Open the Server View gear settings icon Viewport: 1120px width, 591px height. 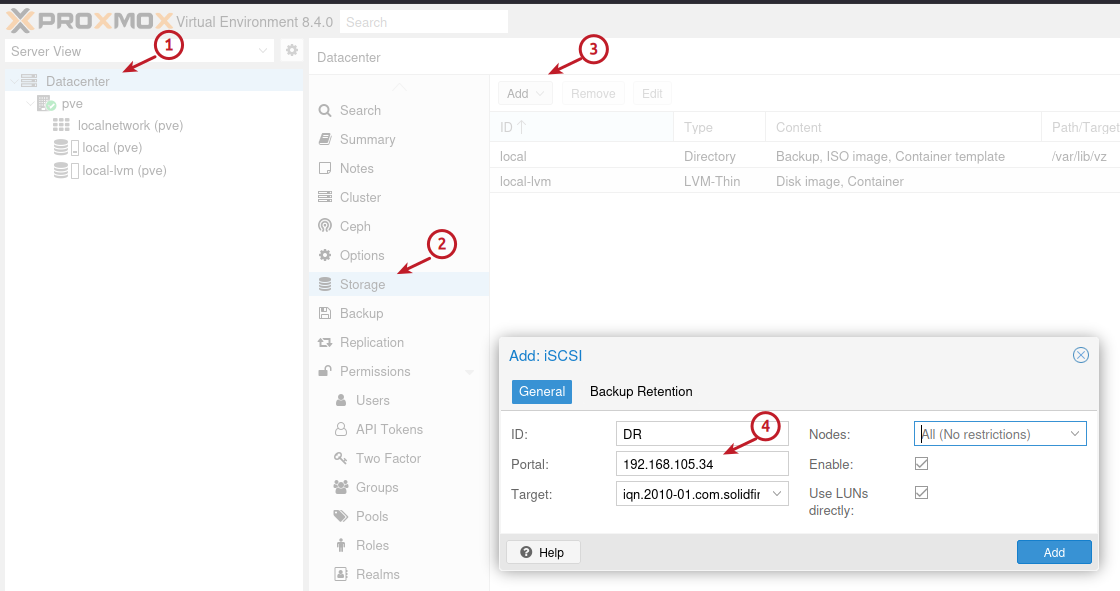pos(292,50)
